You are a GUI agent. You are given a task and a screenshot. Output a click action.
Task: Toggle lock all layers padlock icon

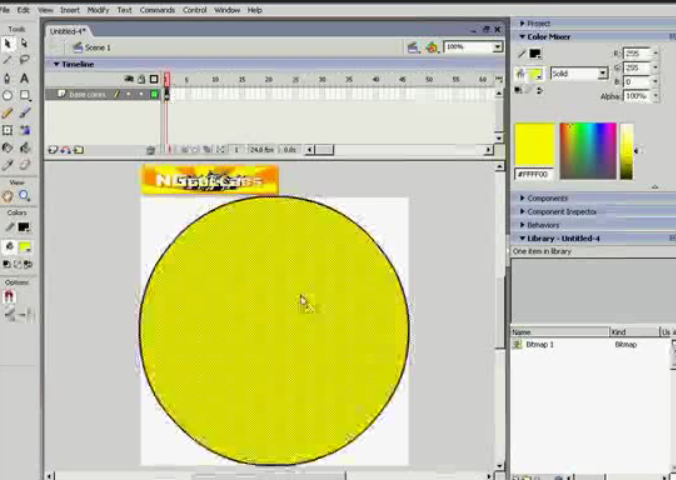click(140, 79)
